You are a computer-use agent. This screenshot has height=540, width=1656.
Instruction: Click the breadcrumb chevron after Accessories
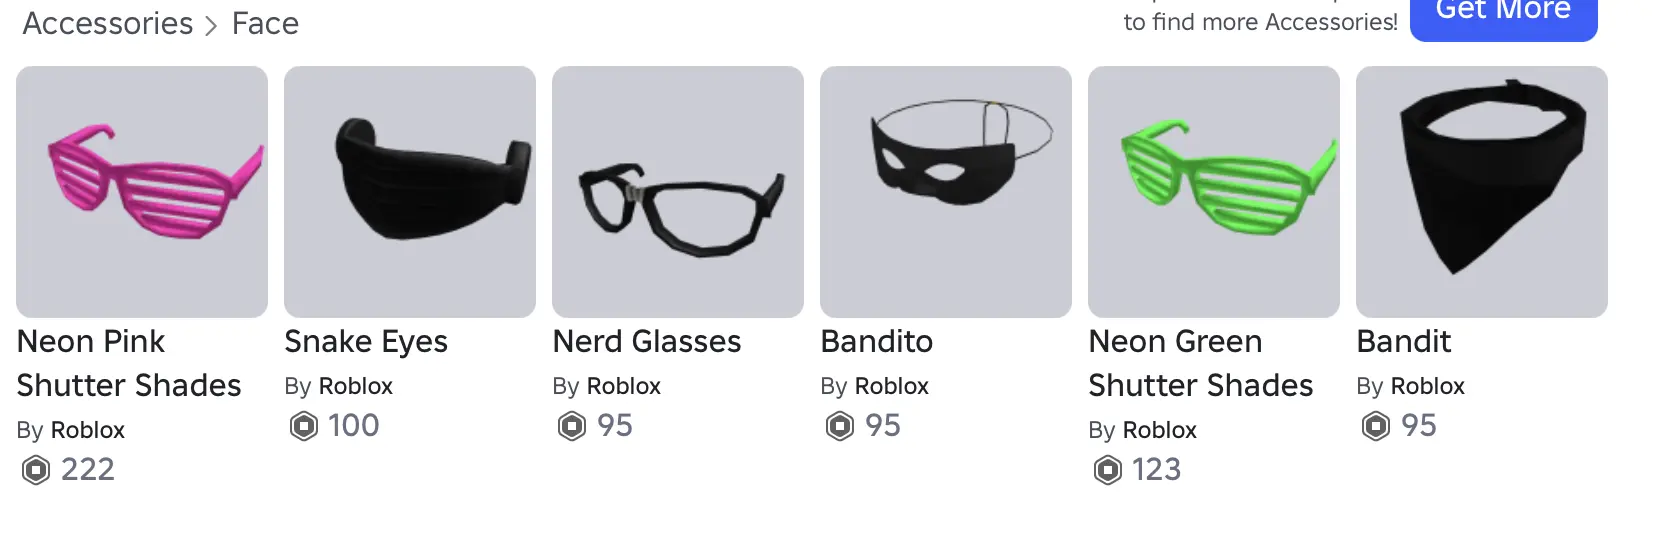point(211,26)
